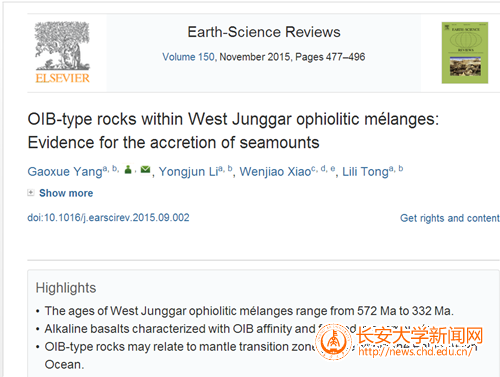Click the Highlights section heading

point(66,288)
